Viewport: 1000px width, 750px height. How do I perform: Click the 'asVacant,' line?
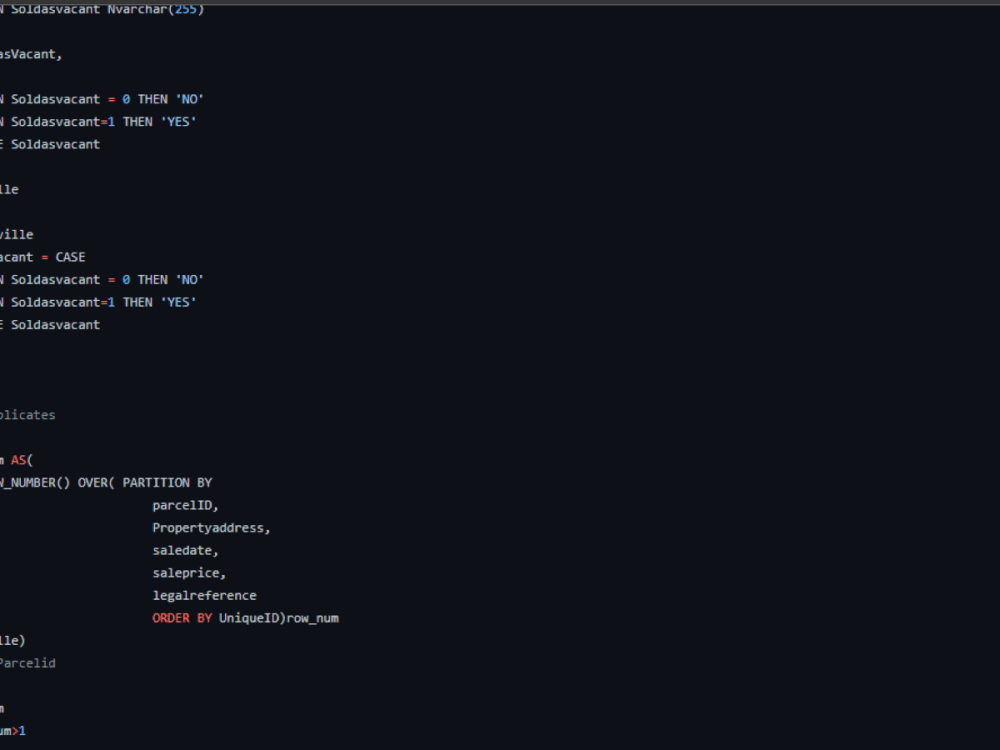(31, 54)
